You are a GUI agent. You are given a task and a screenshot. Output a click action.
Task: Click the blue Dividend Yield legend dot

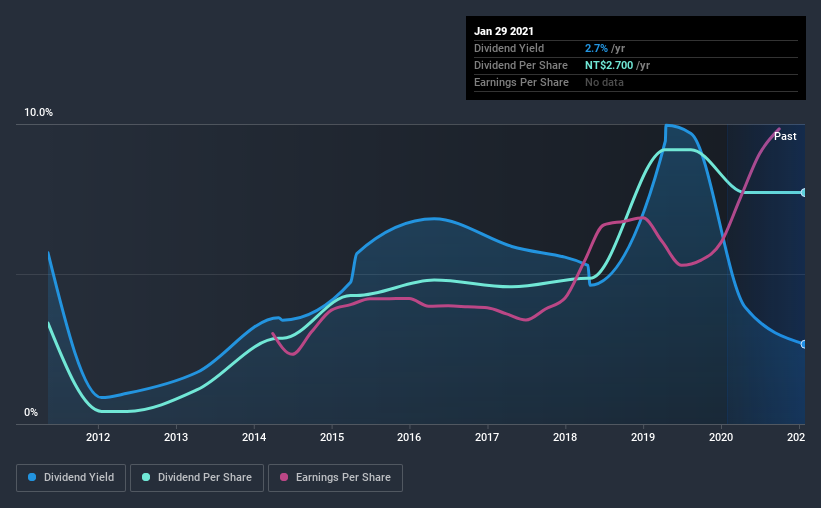click(32, 477)
